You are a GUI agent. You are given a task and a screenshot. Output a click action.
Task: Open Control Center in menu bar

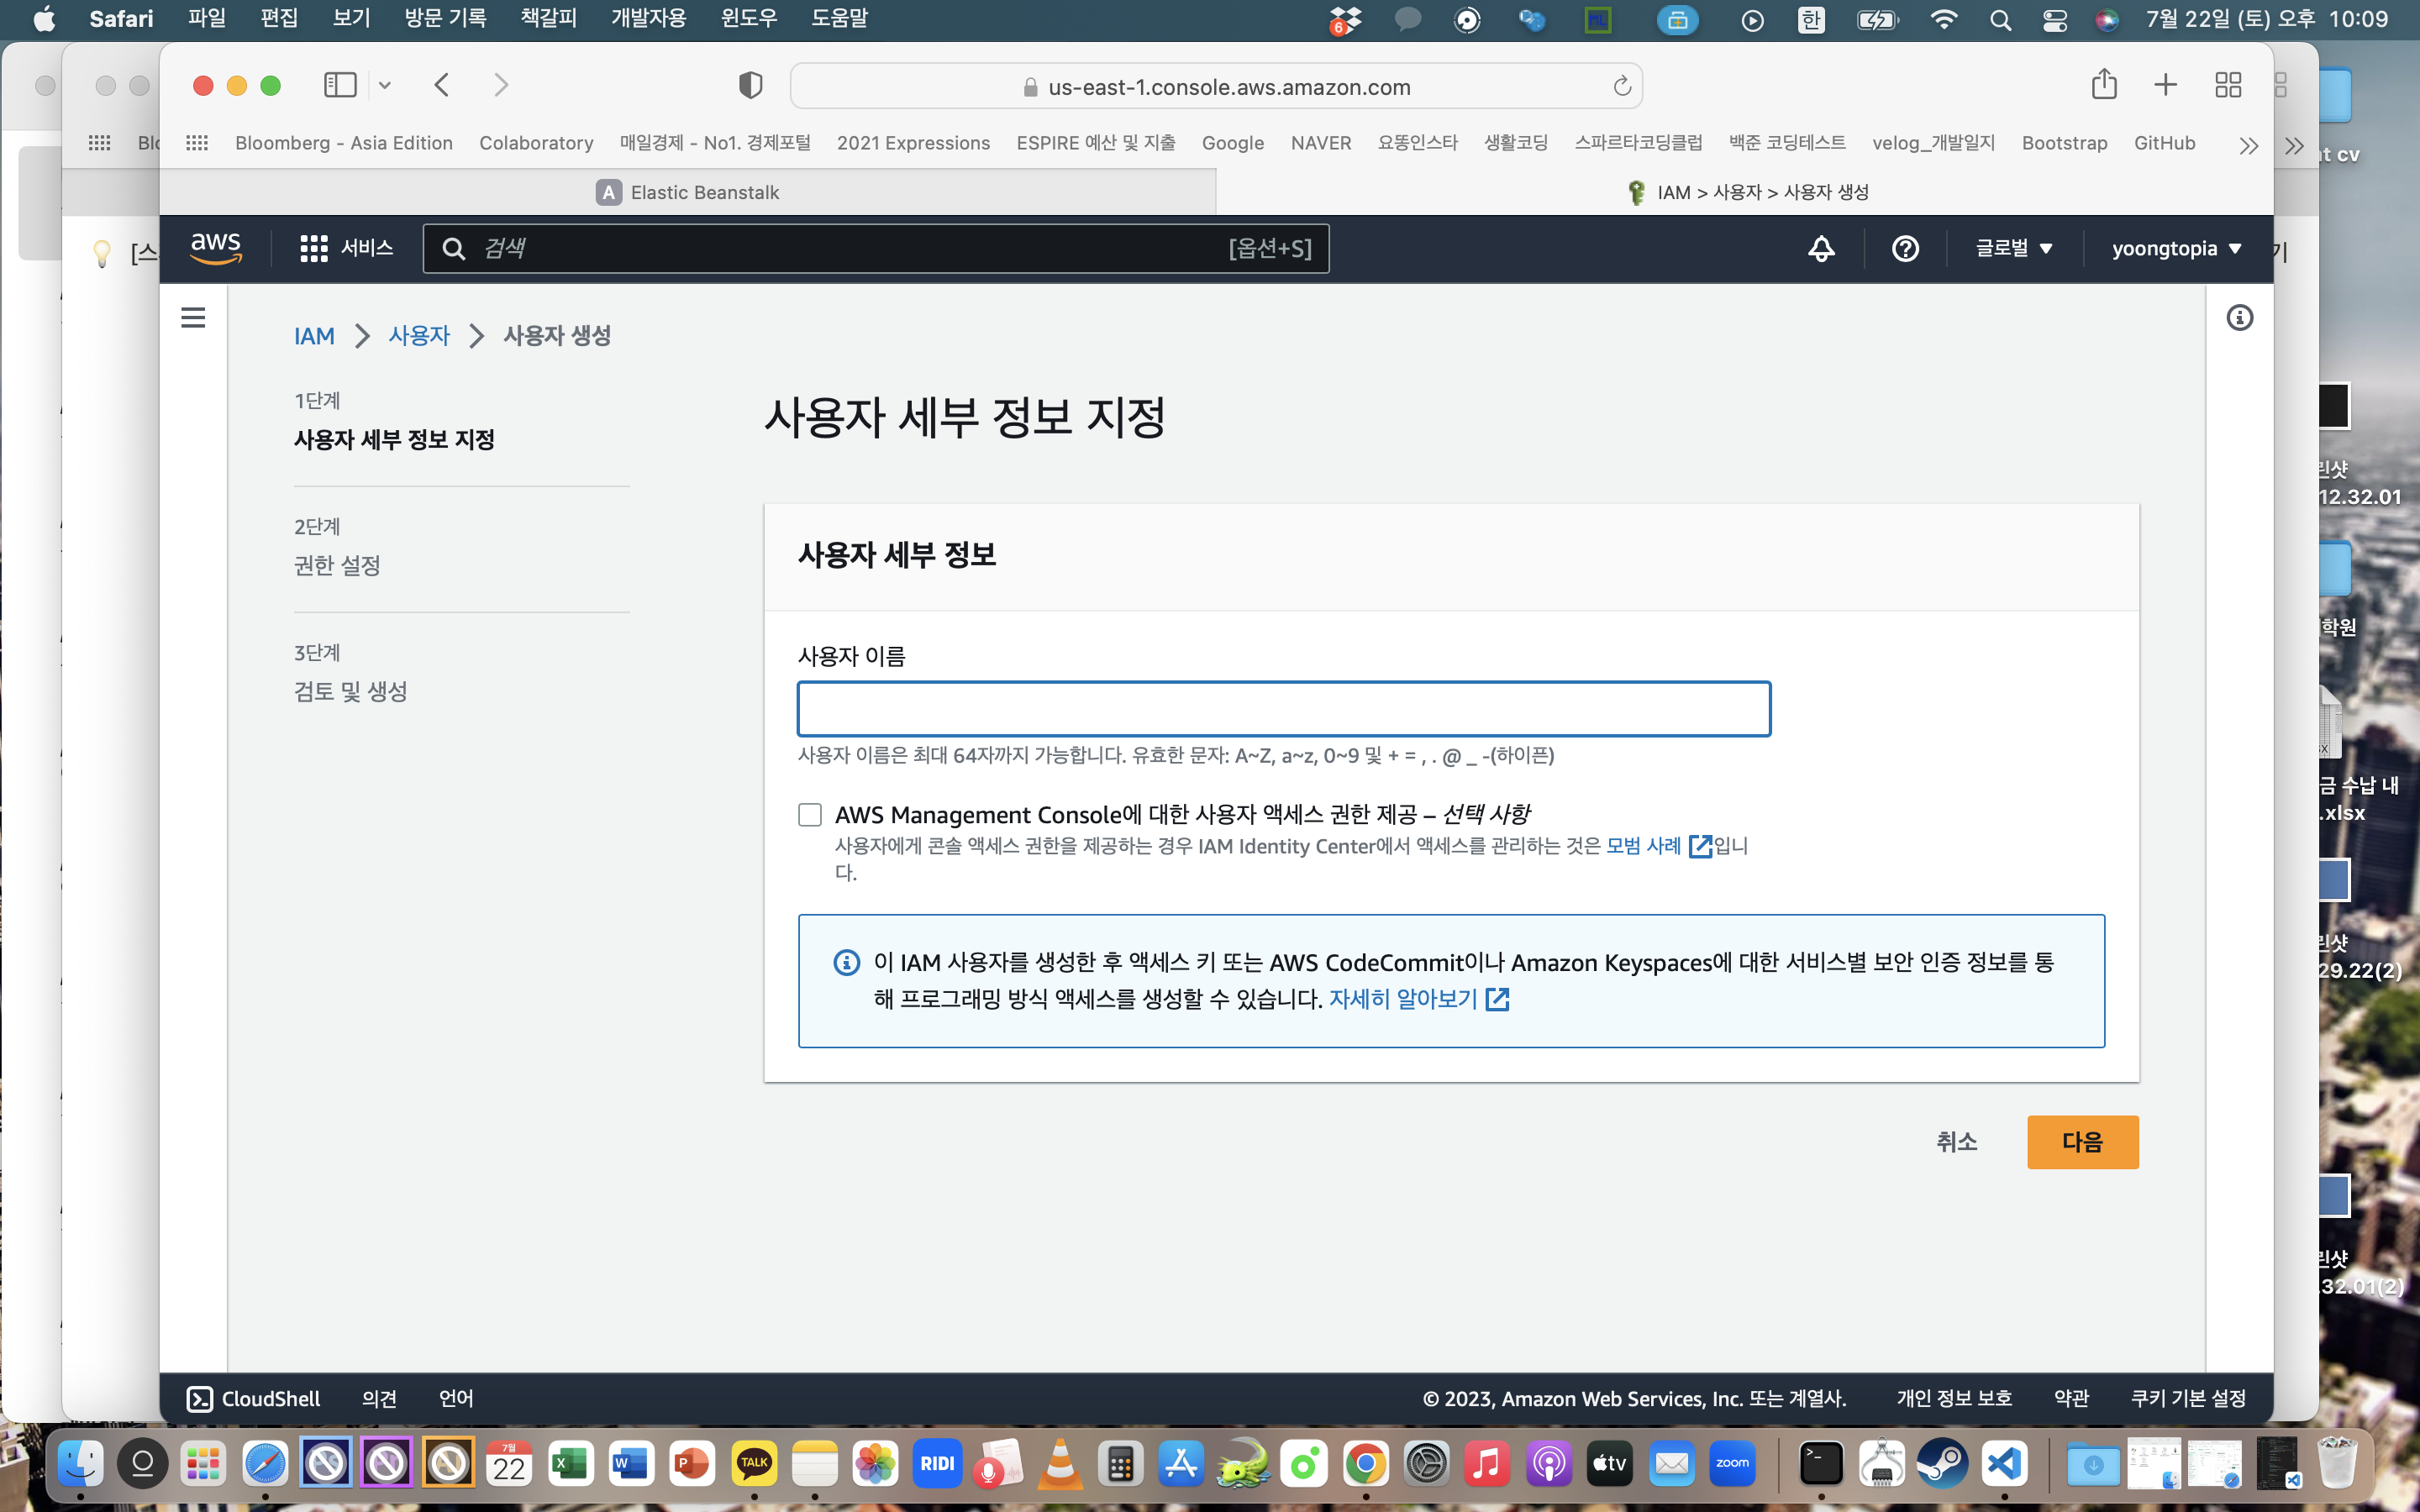(2054, 20)
